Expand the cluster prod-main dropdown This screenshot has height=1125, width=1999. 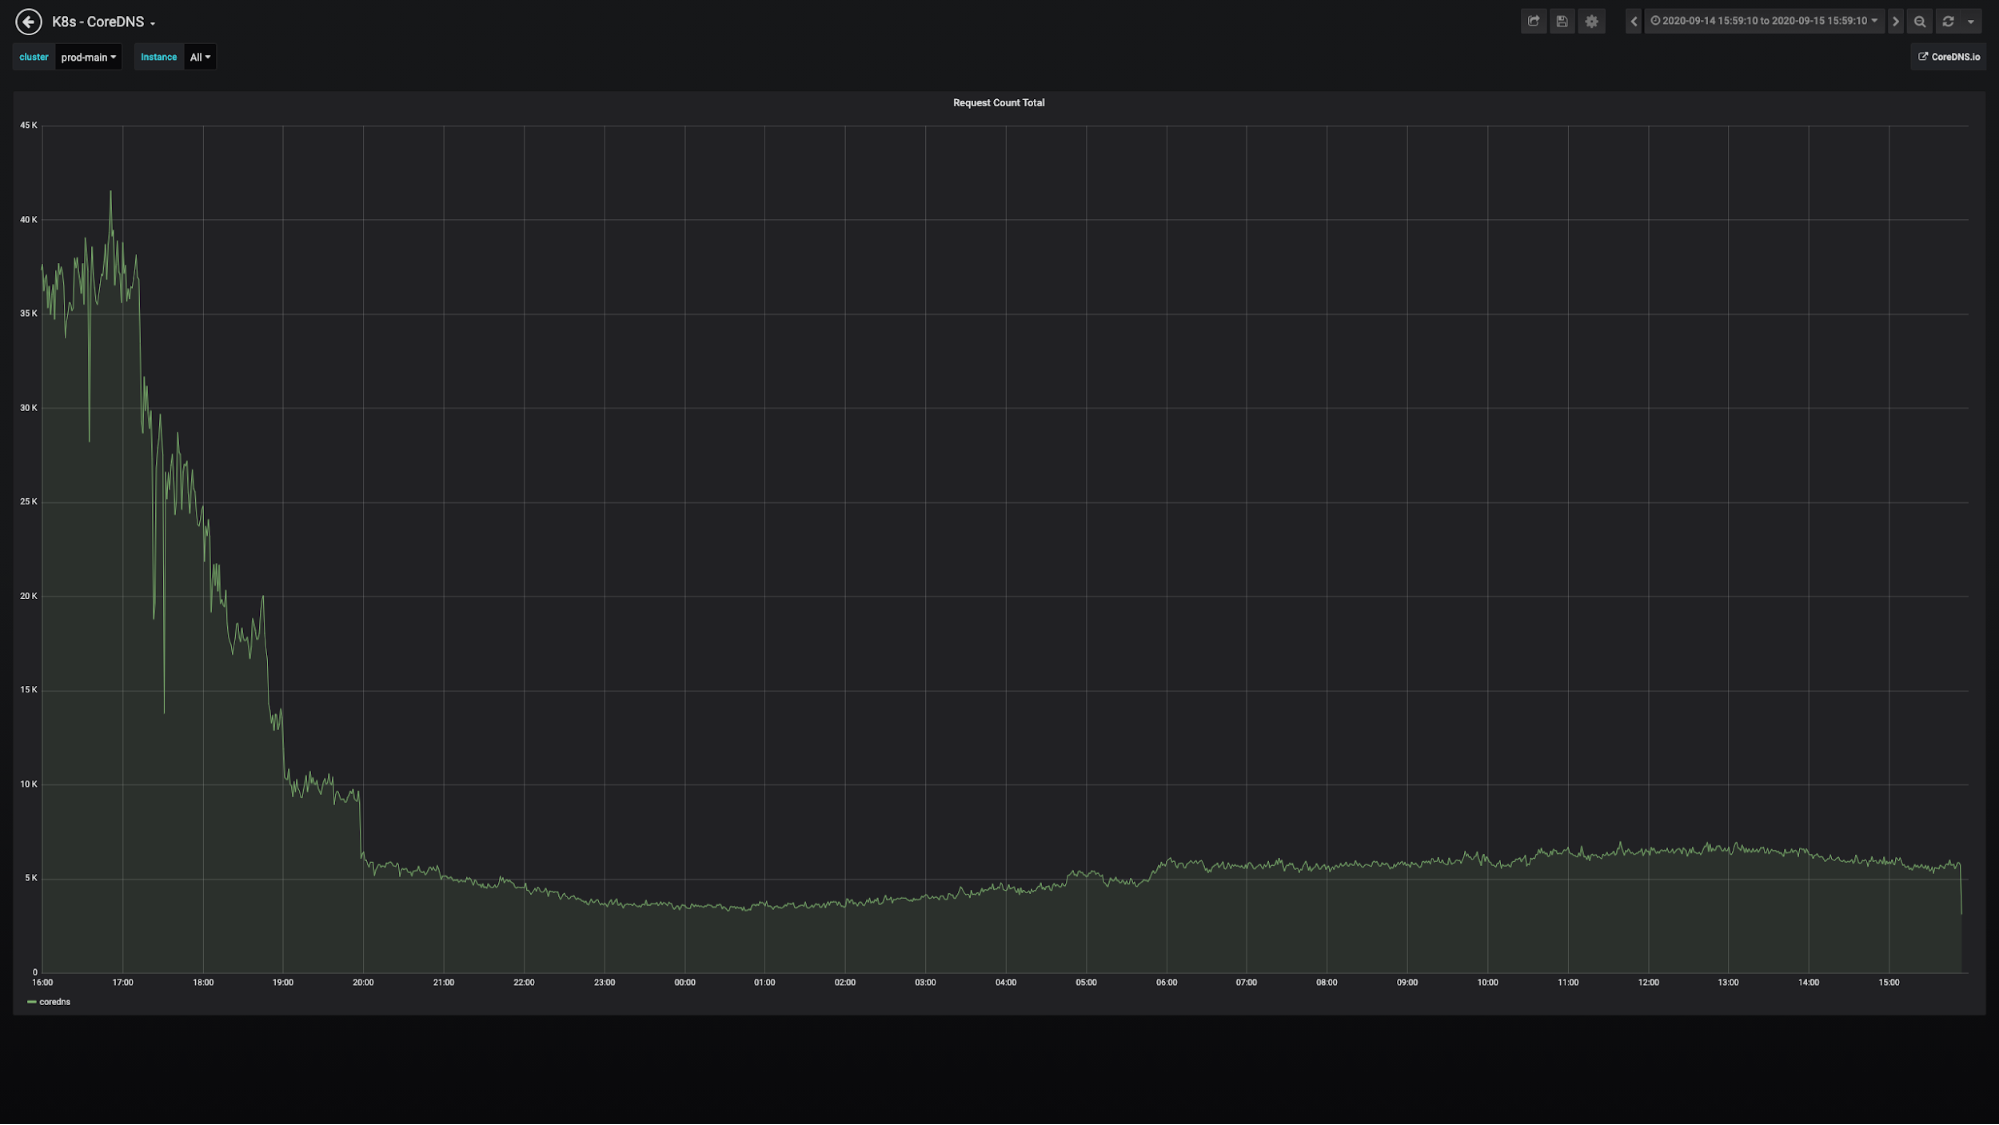[x=88, y=57]
